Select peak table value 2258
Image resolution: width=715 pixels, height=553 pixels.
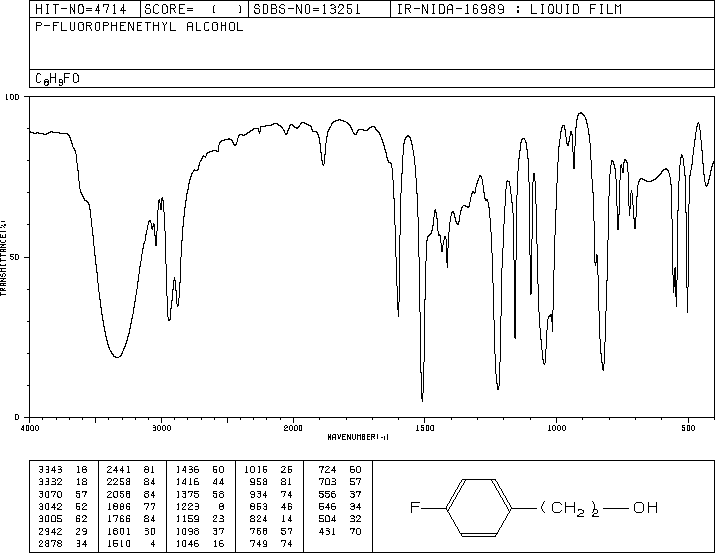(119, 482)
